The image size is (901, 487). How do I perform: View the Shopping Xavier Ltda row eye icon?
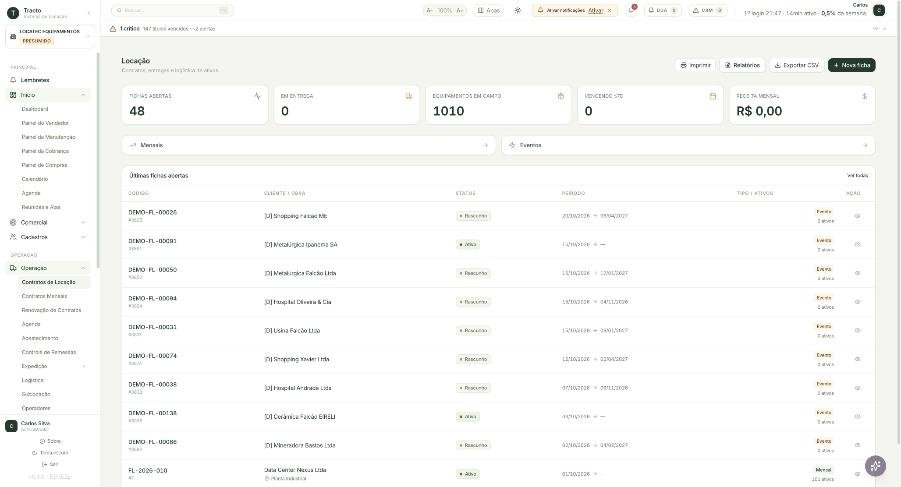[x=857, y=360]
